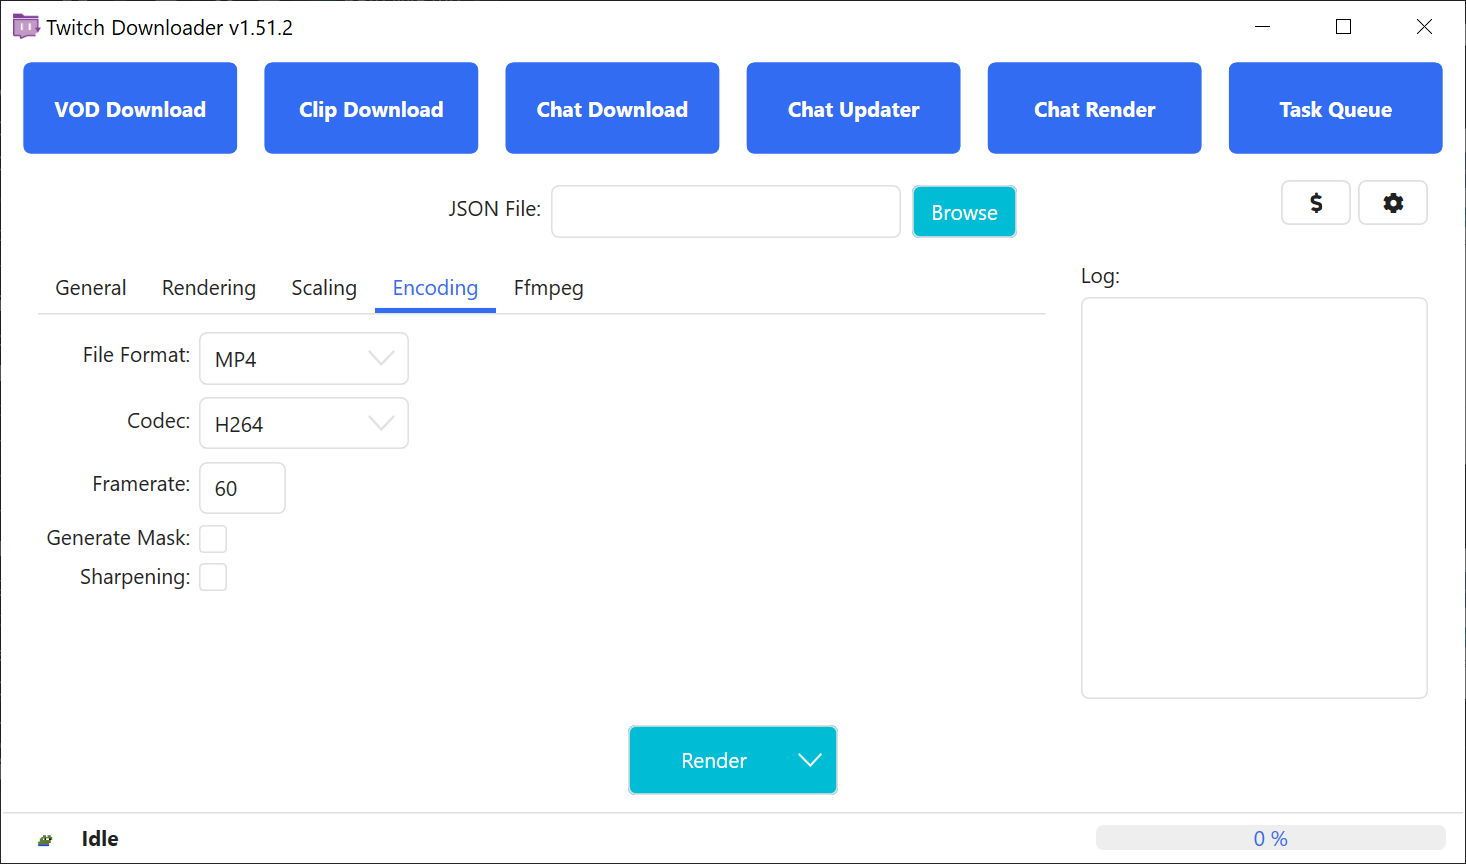Screen dimensions: 1466x864
Task: Switch to the General tab
Action: click(91, 288)
